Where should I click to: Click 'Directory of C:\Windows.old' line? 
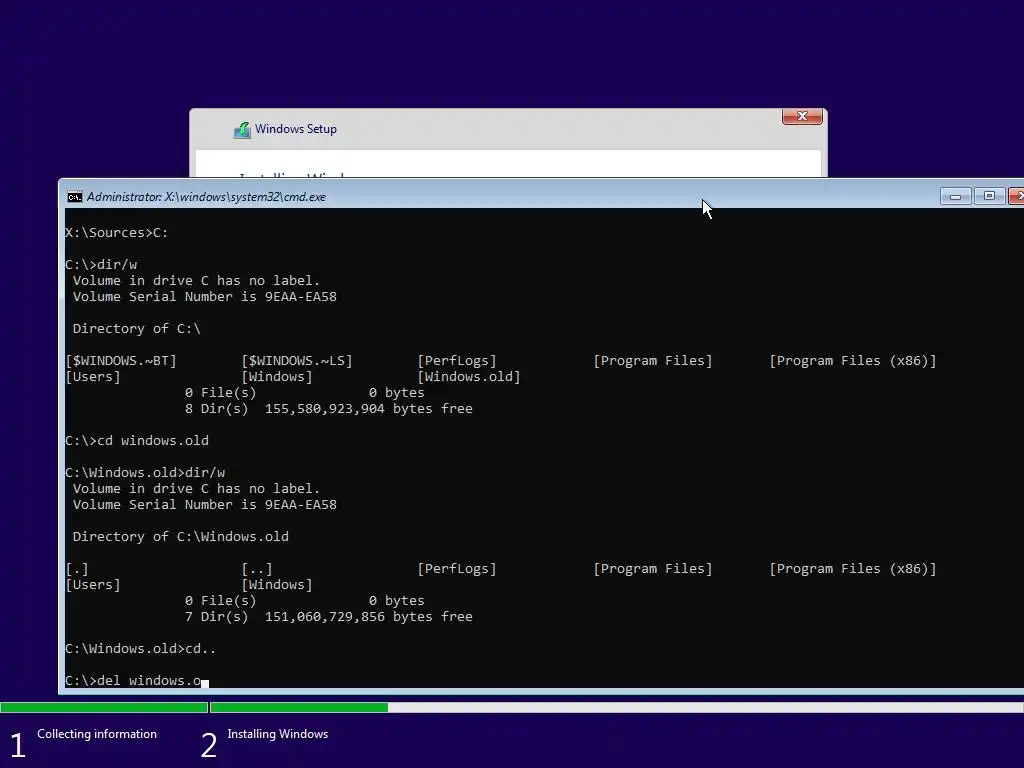tap(180, 537)
